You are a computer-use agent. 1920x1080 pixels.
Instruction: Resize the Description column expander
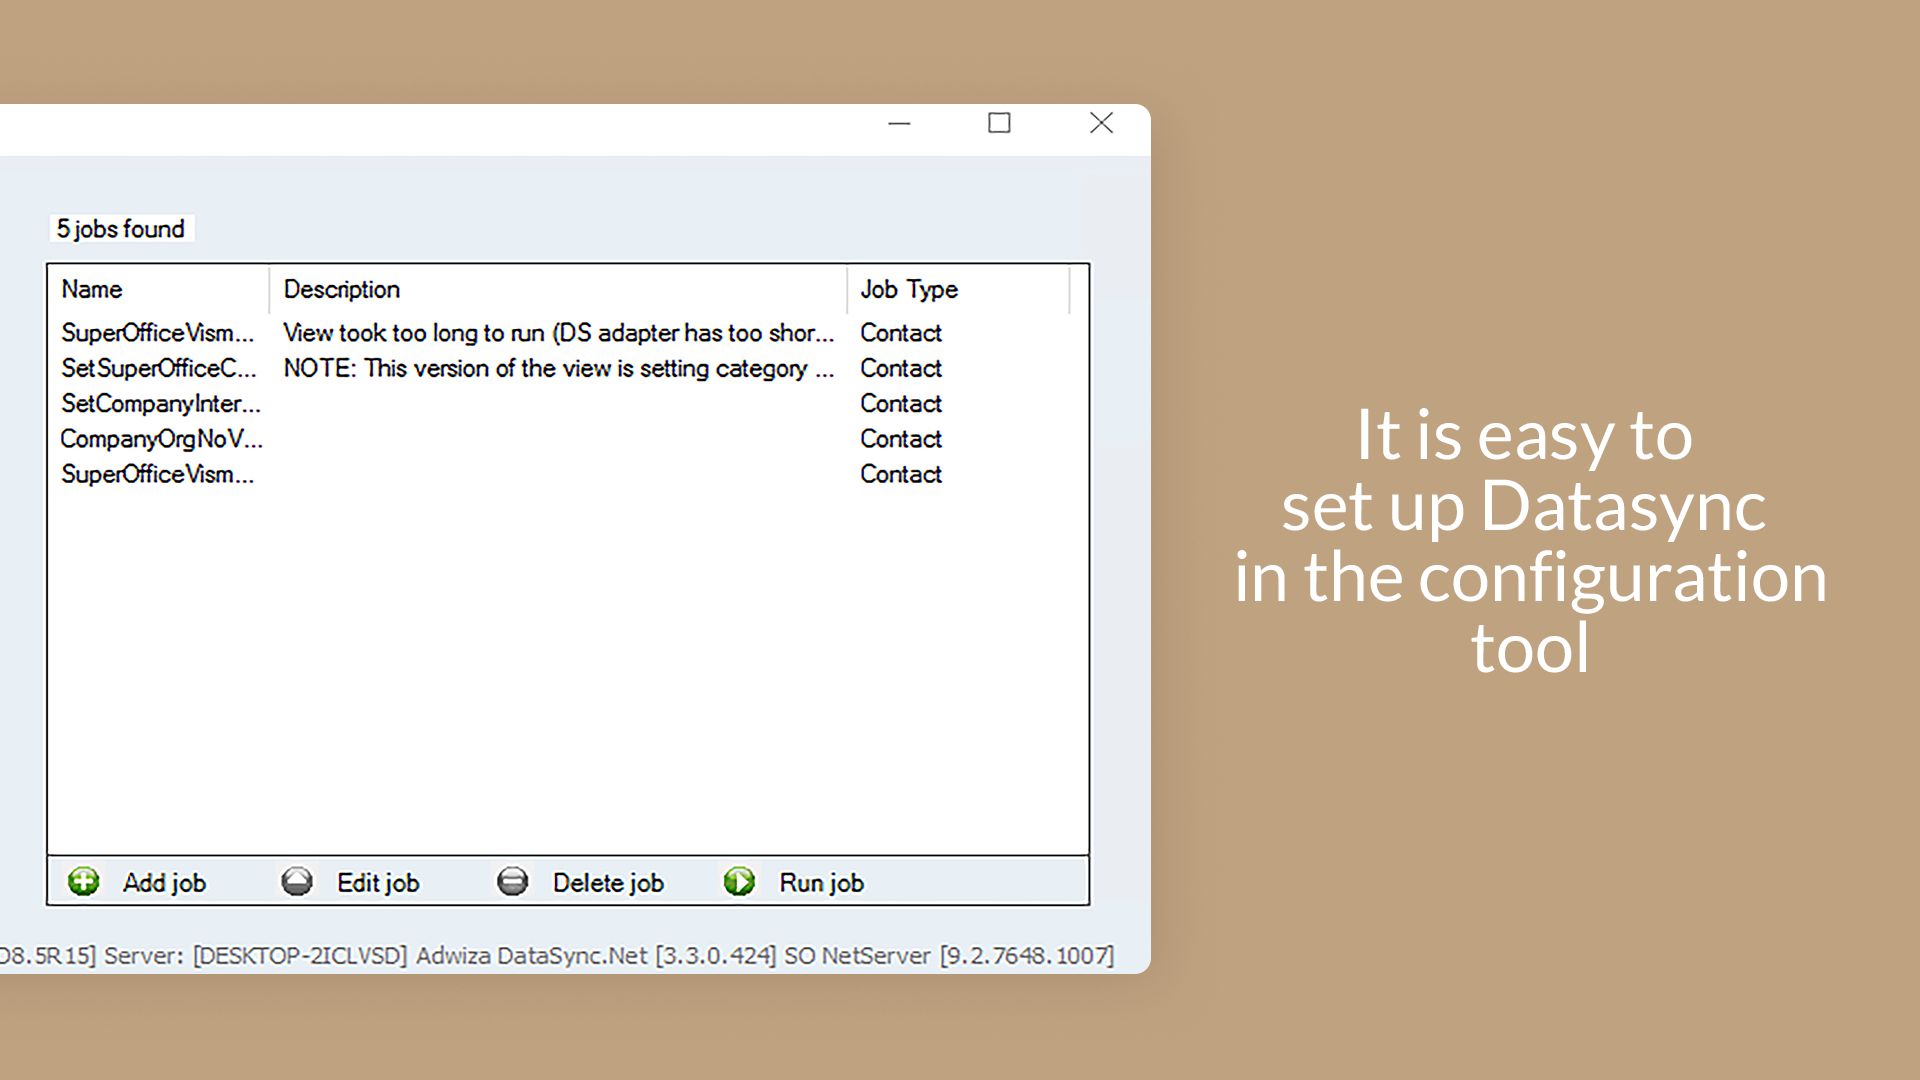(845, 290)
